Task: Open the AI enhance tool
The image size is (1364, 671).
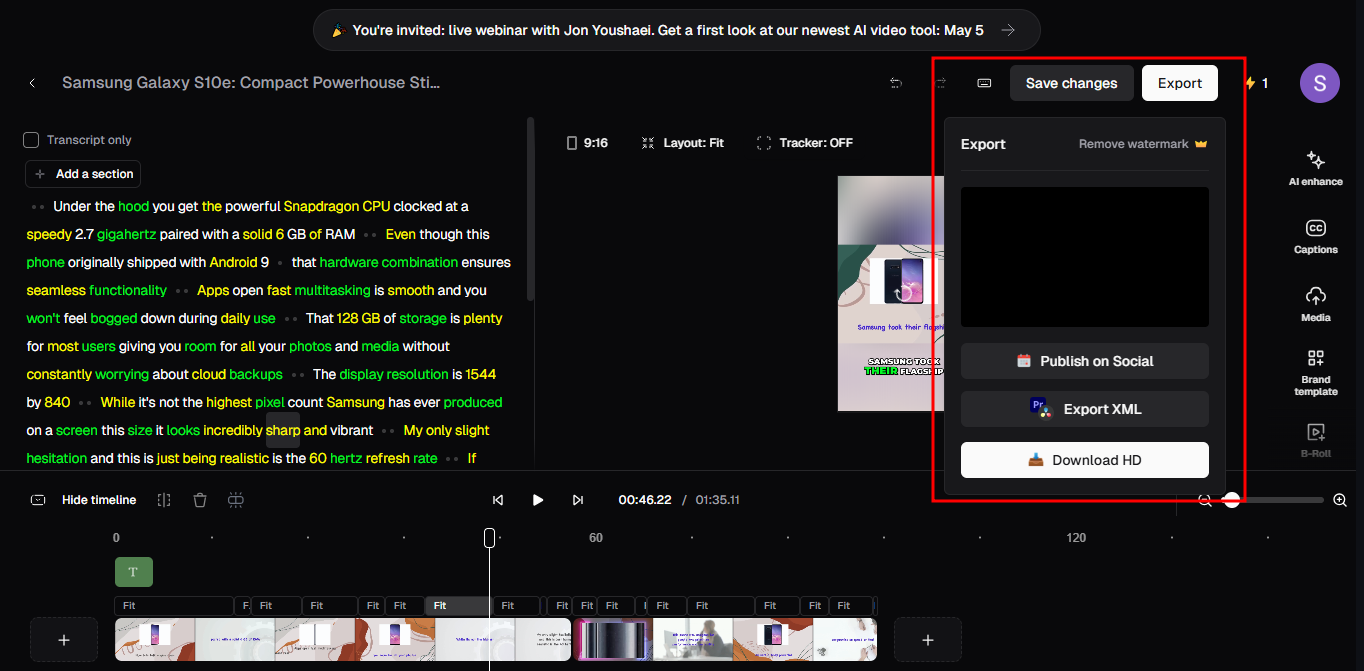Action: coord(1315,168)
